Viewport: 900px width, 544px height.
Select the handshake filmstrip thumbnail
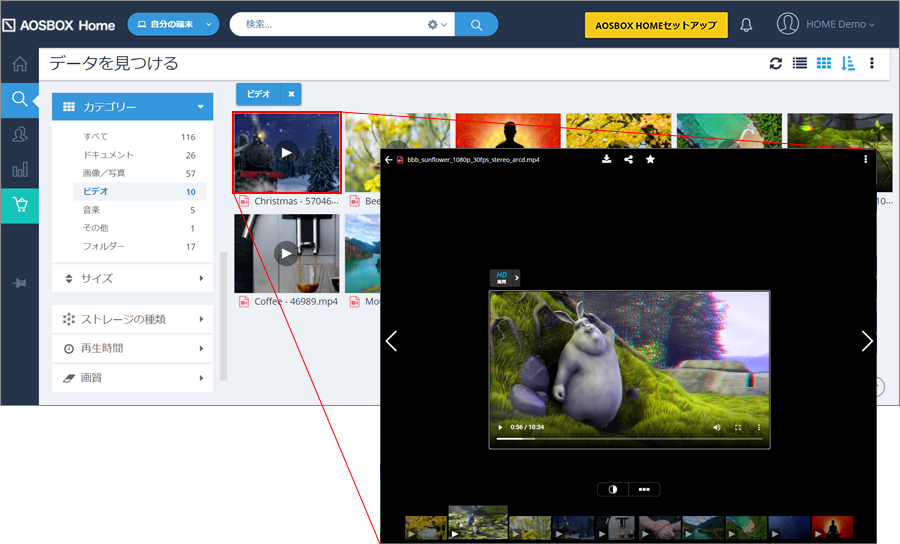coord(659,528)
